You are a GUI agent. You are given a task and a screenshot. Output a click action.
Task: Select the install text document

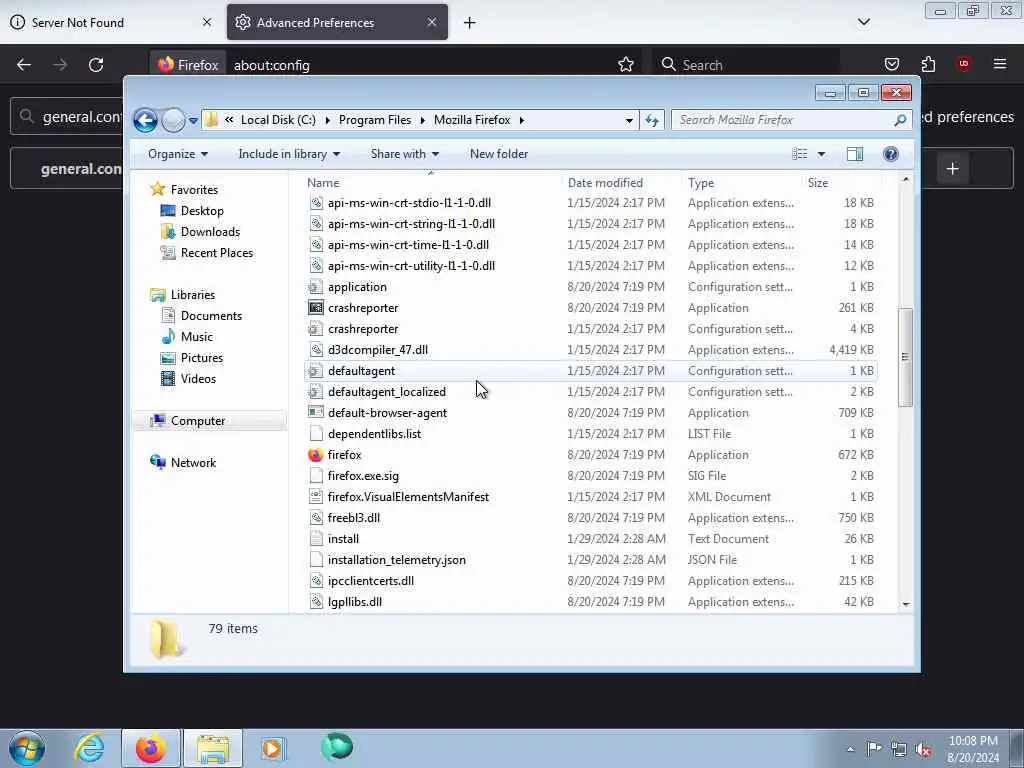343,539
